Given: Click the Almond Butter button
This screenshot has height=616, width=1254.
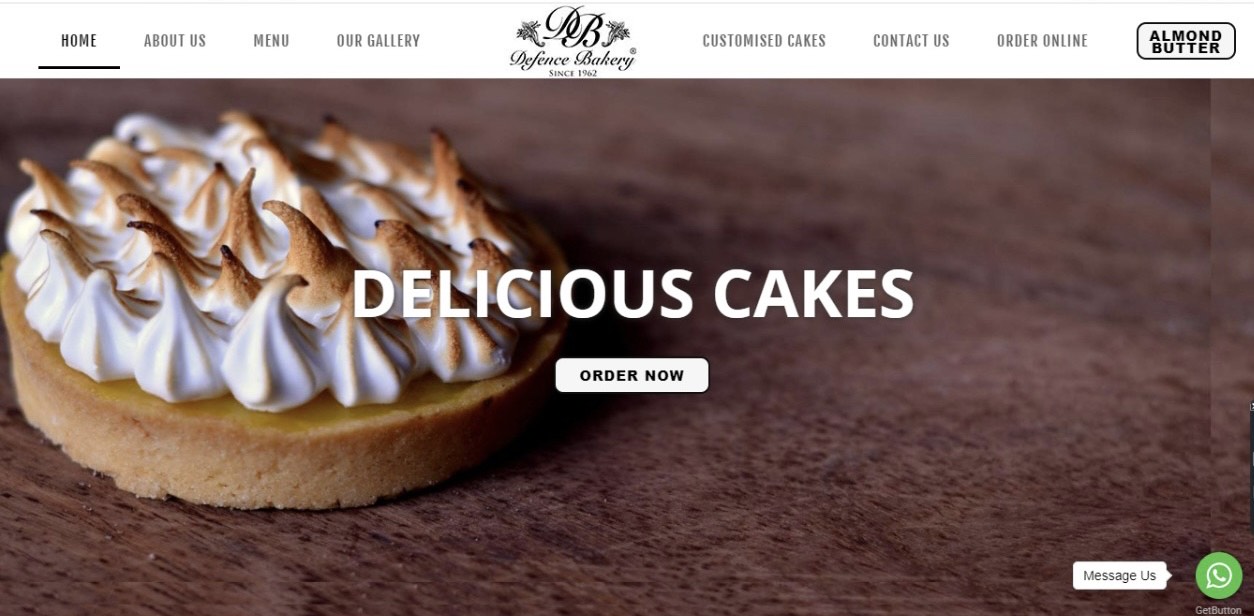Looking at the screenshot, I should point(1186,41).
